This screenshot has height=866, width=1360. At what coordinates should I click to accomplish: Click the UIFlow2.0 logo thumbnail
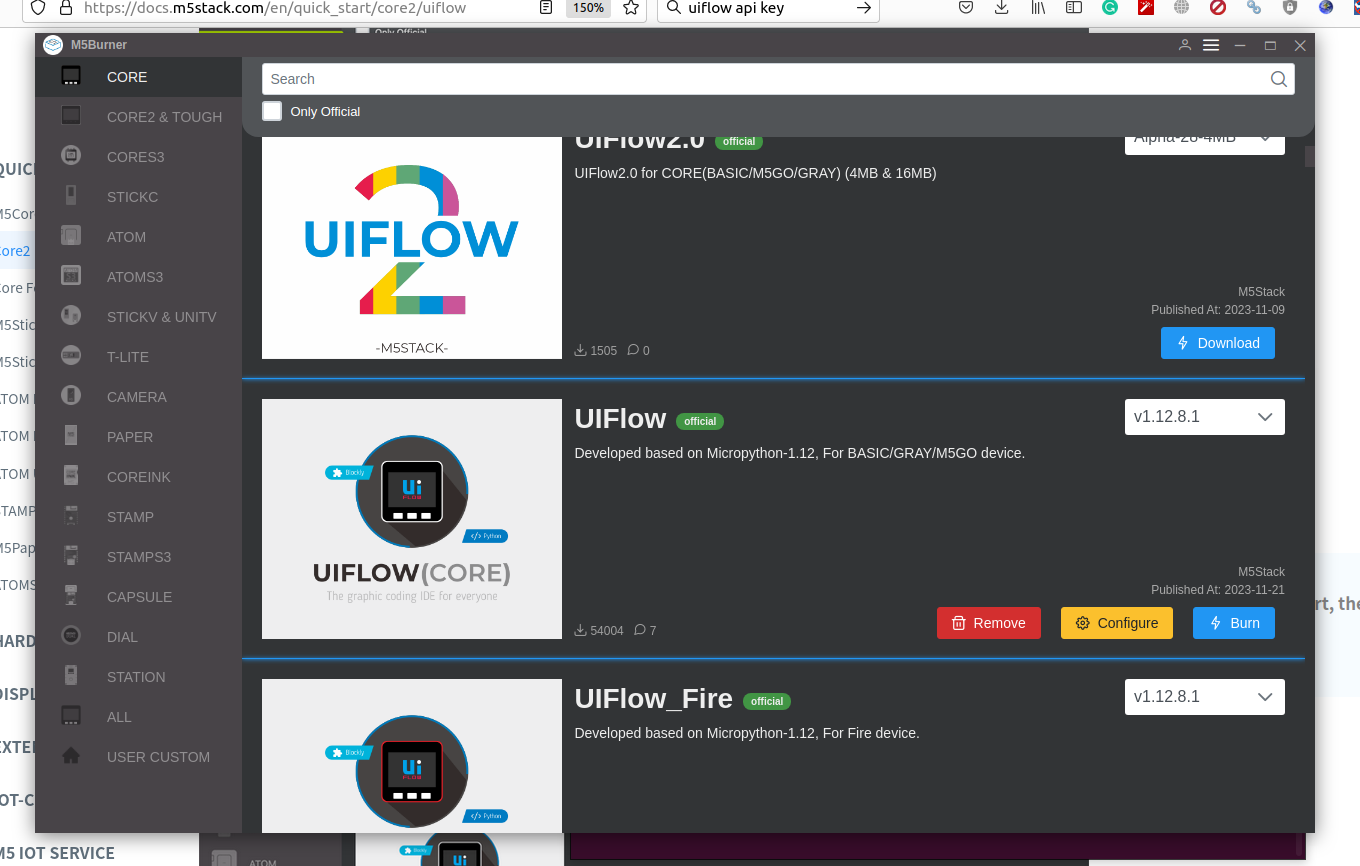412,248
